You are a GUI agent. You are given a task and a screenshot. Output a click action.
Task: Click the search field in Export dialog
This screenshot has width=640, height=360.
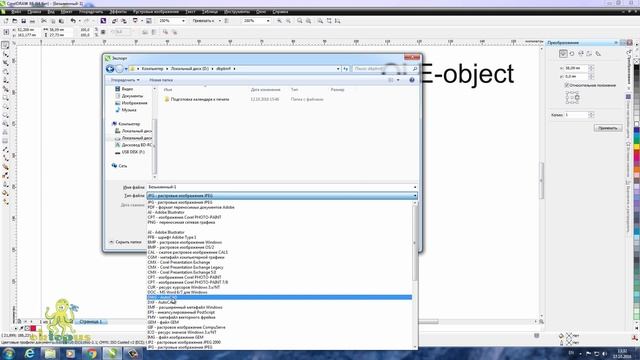[x=385, y=69]
